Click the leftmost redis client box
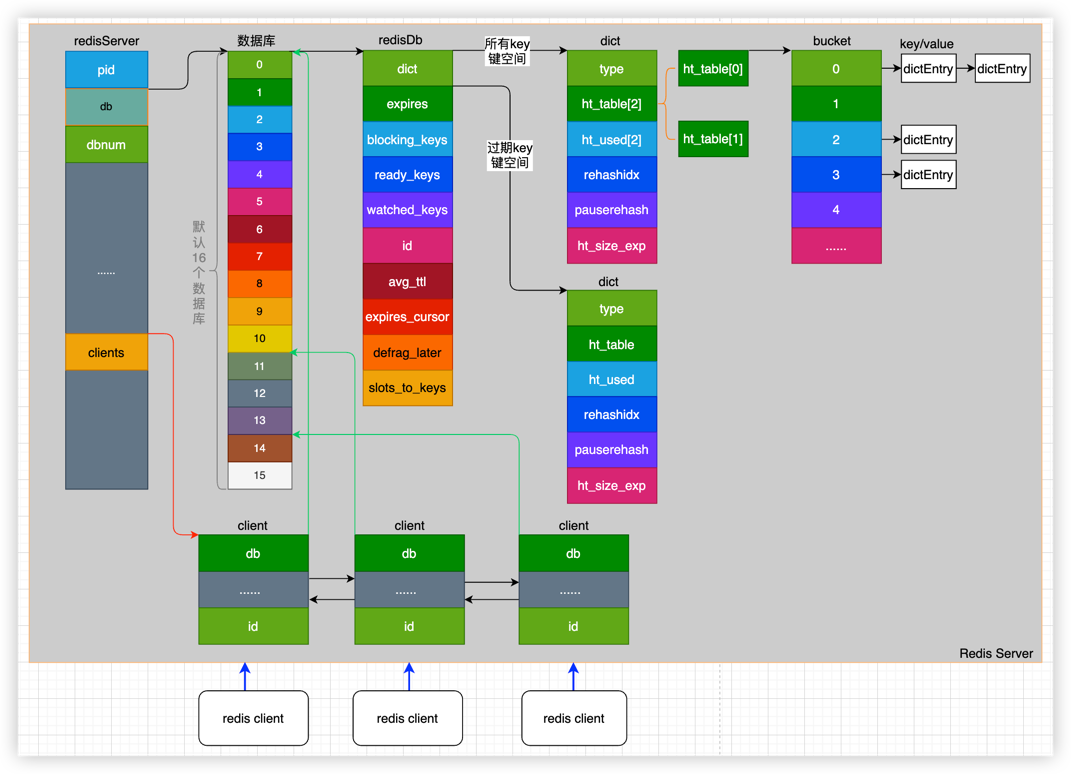Image resolution: width=1071 pixels, height=774 pixels. (x=253, y=718)
